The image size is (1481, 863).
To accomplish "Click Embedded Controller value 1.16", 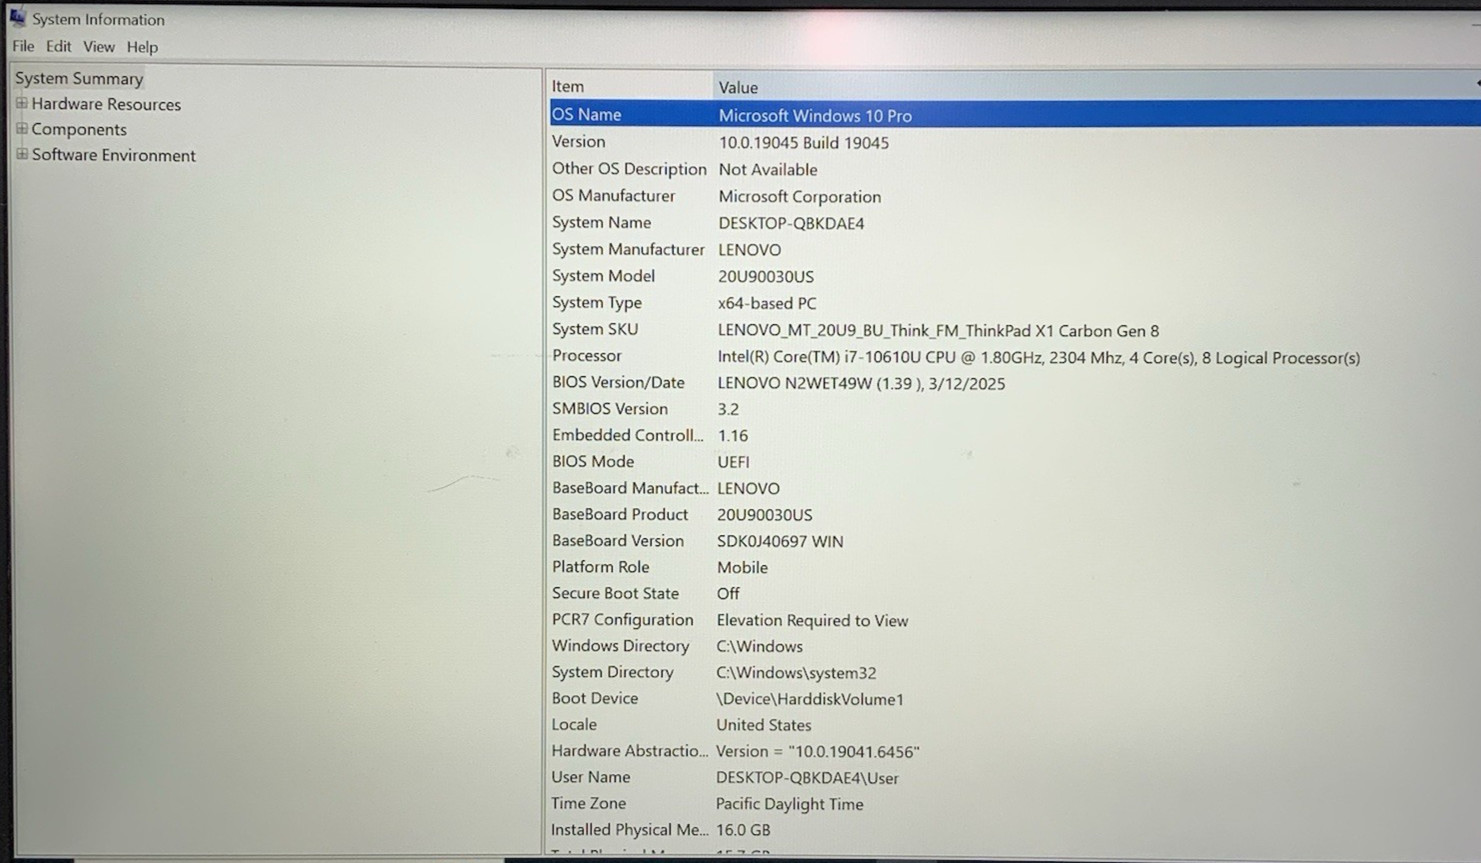I will (733, 436).
